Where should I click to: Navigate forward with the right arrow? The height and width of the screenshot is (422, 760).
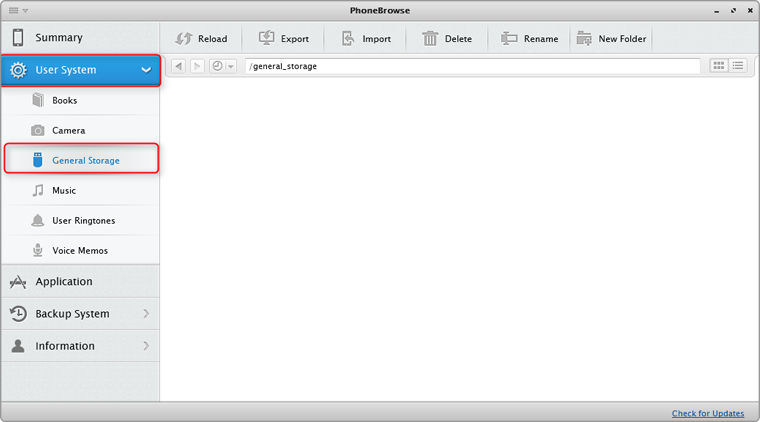196,66
